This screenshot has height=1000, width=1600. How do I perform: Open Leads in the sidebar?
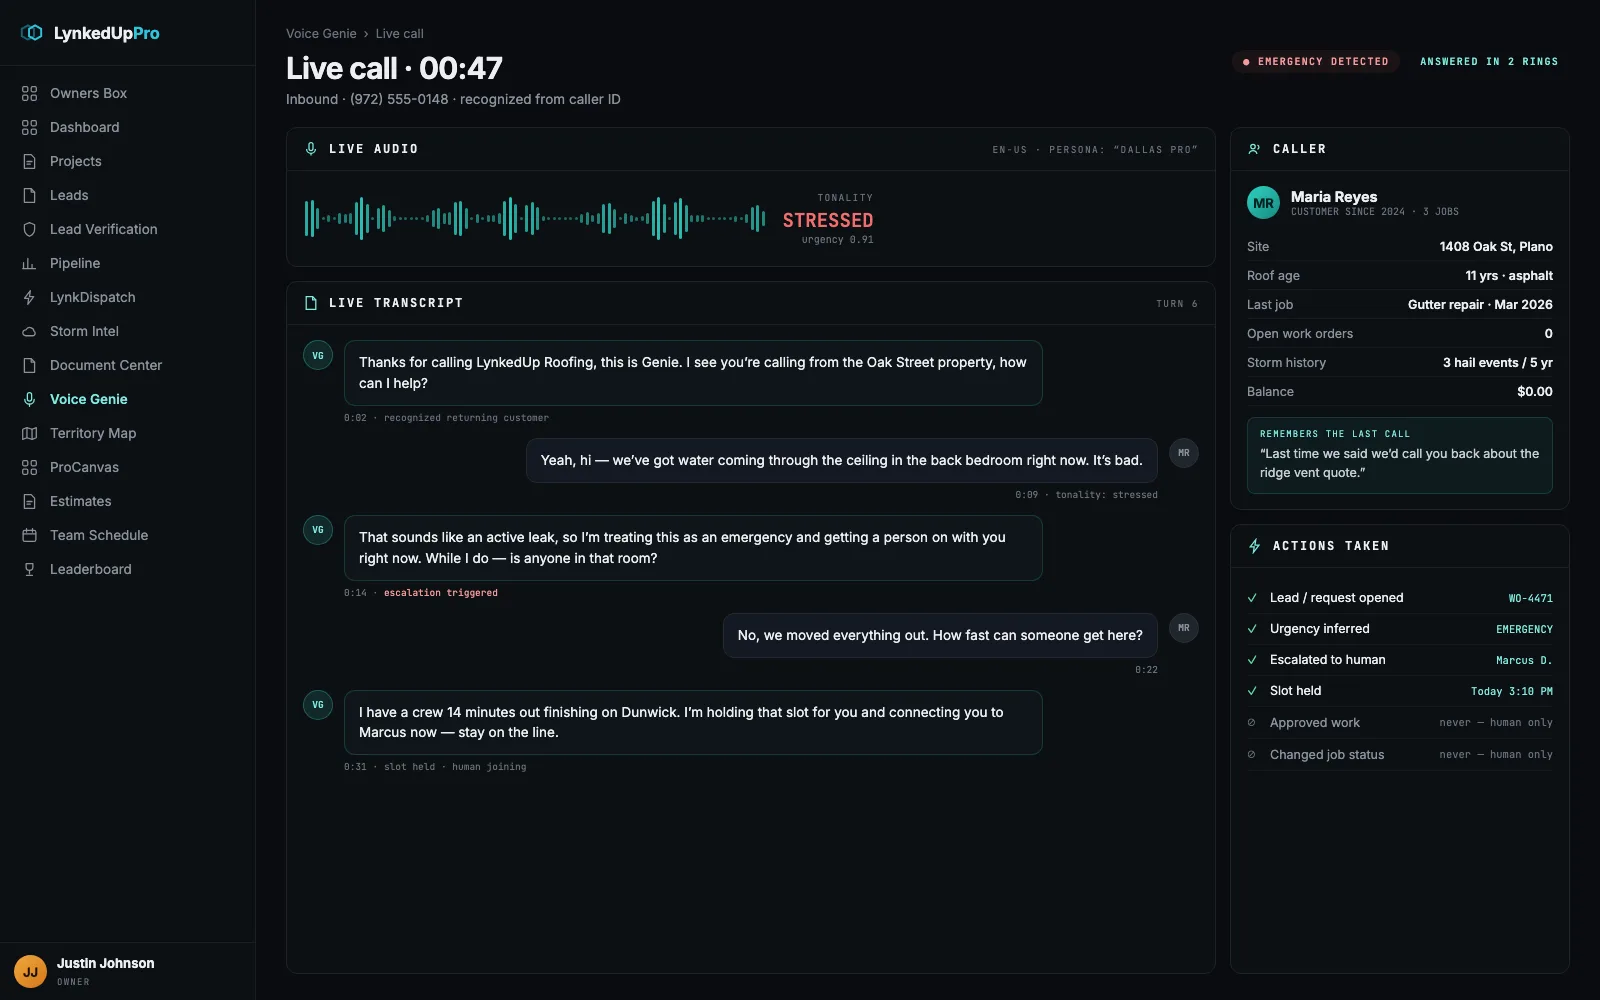coord(128,195)
